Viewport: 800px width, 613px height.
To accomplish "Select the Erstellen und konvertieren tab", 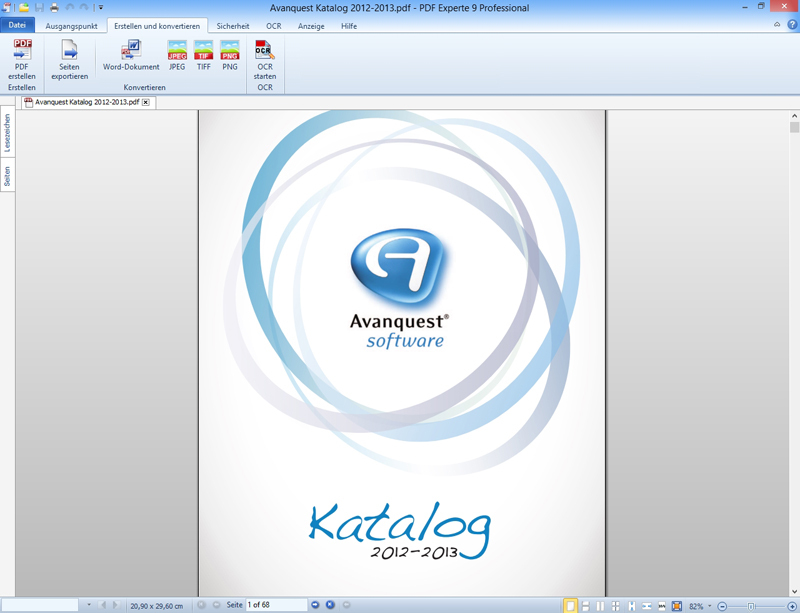I will point(157,26).
